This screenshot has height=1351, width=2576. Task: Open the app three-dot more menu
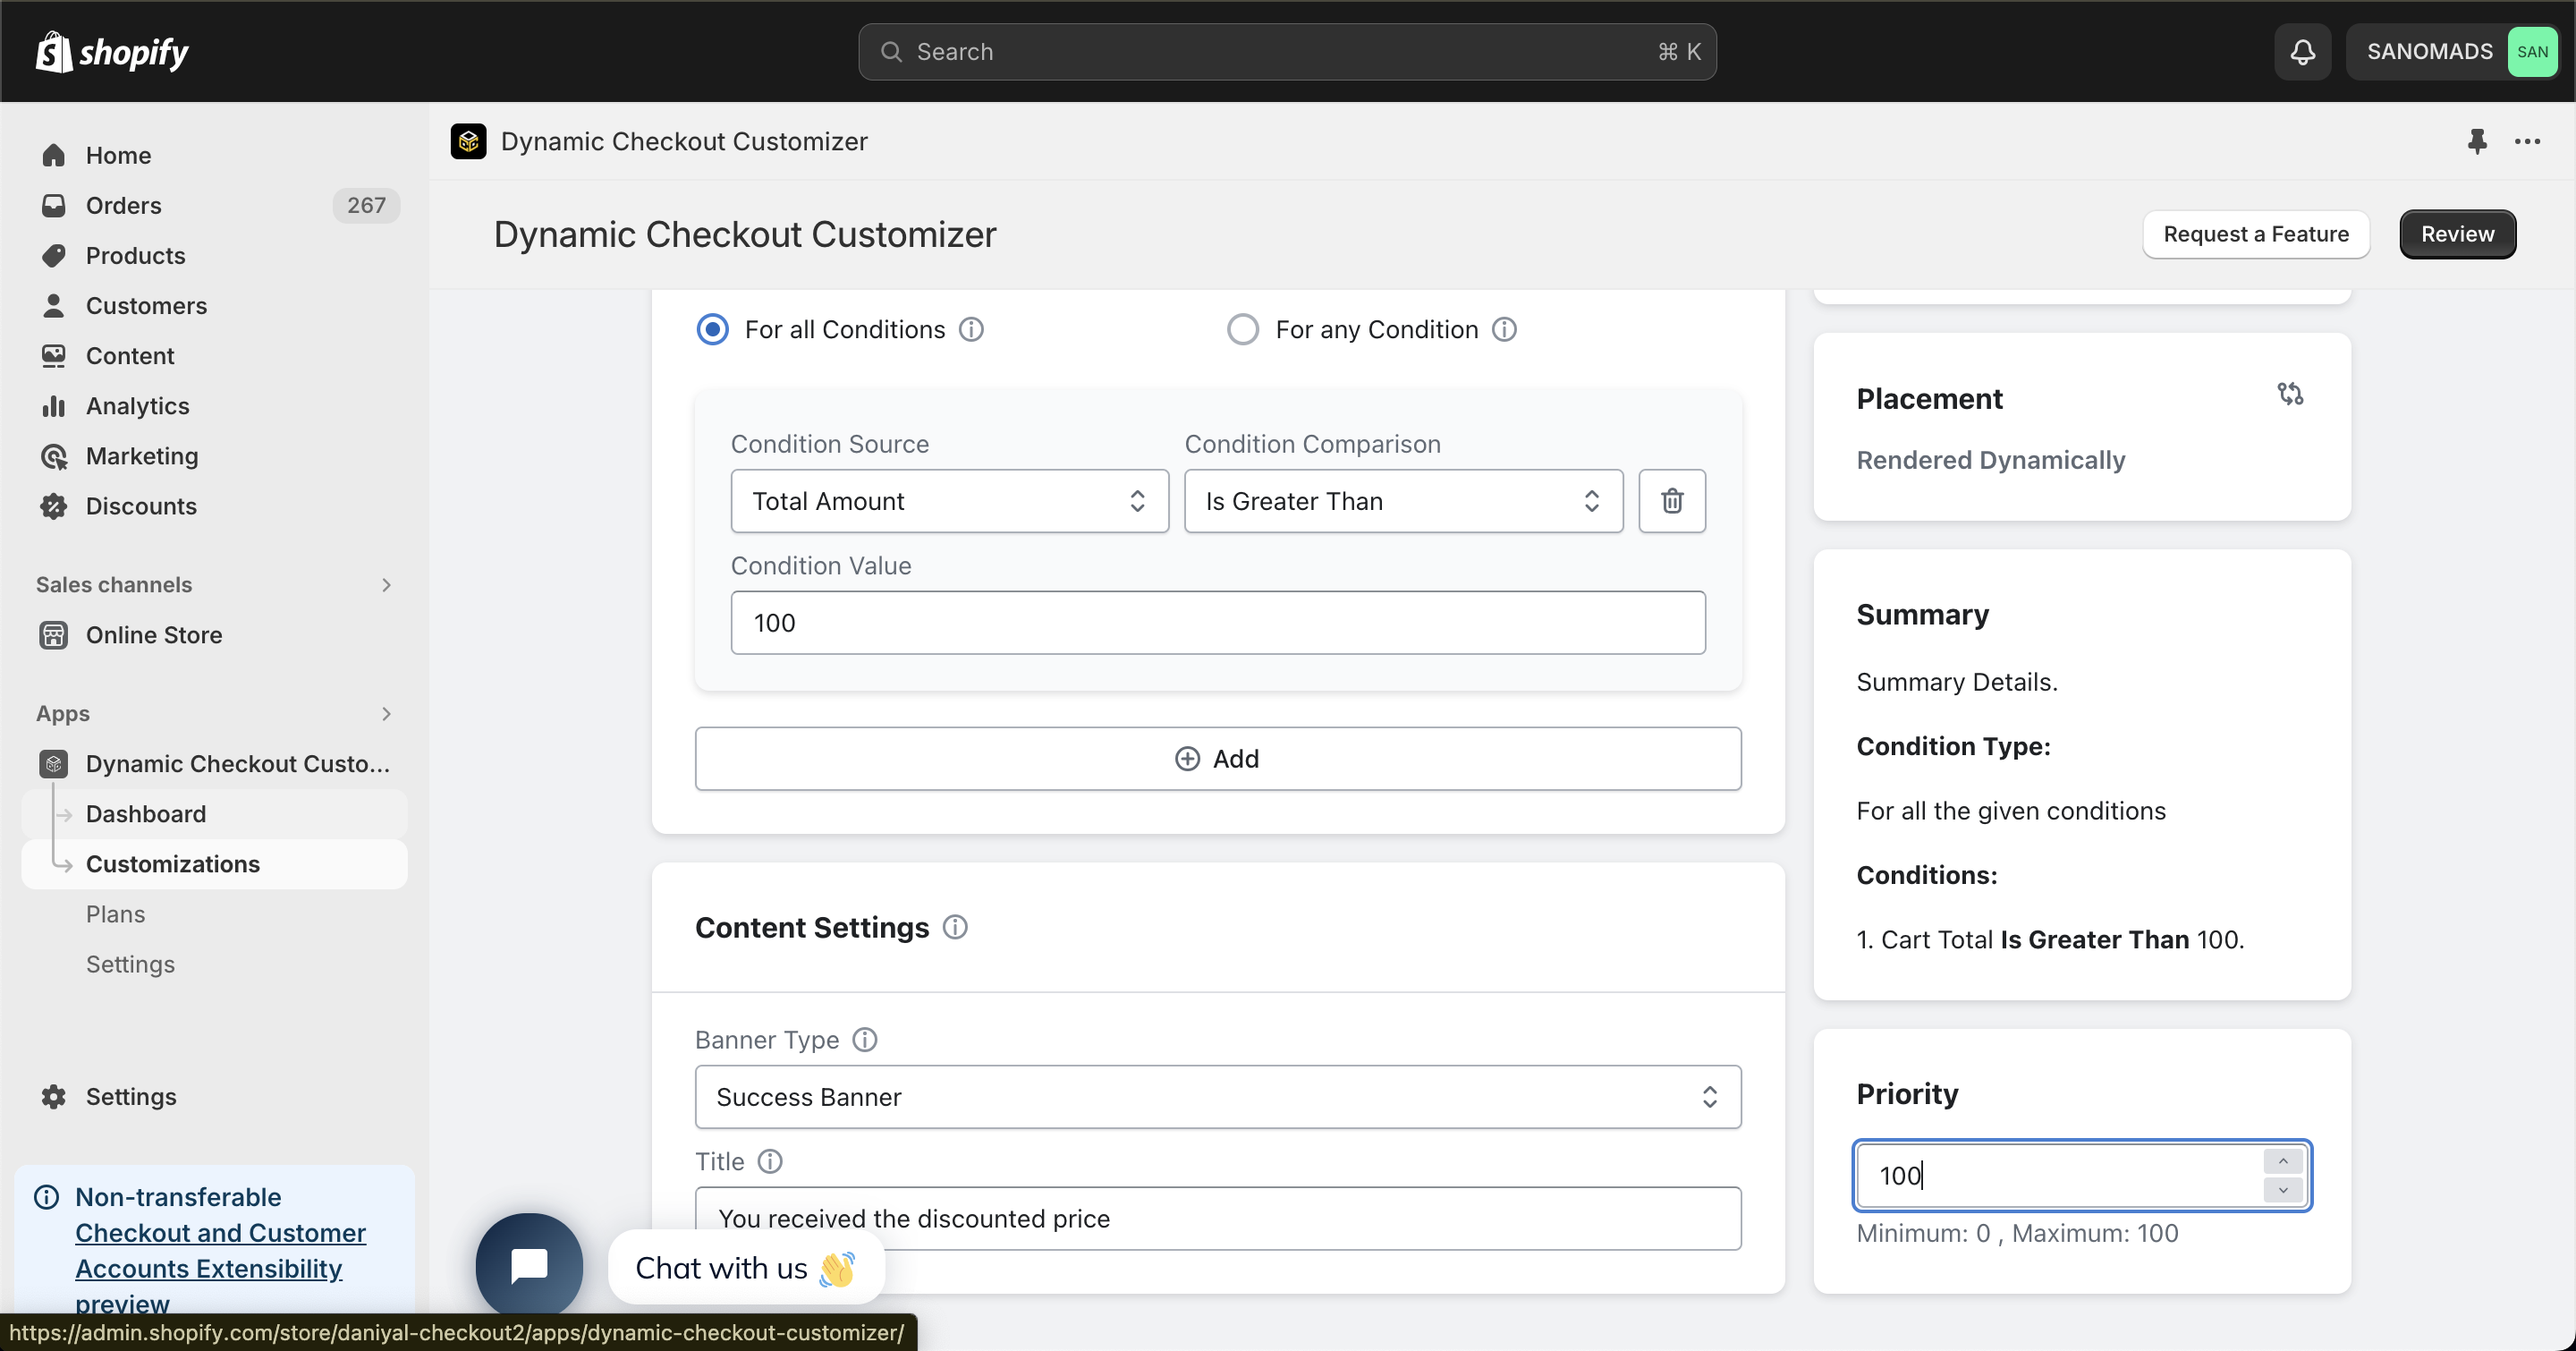click(2527, 141)
